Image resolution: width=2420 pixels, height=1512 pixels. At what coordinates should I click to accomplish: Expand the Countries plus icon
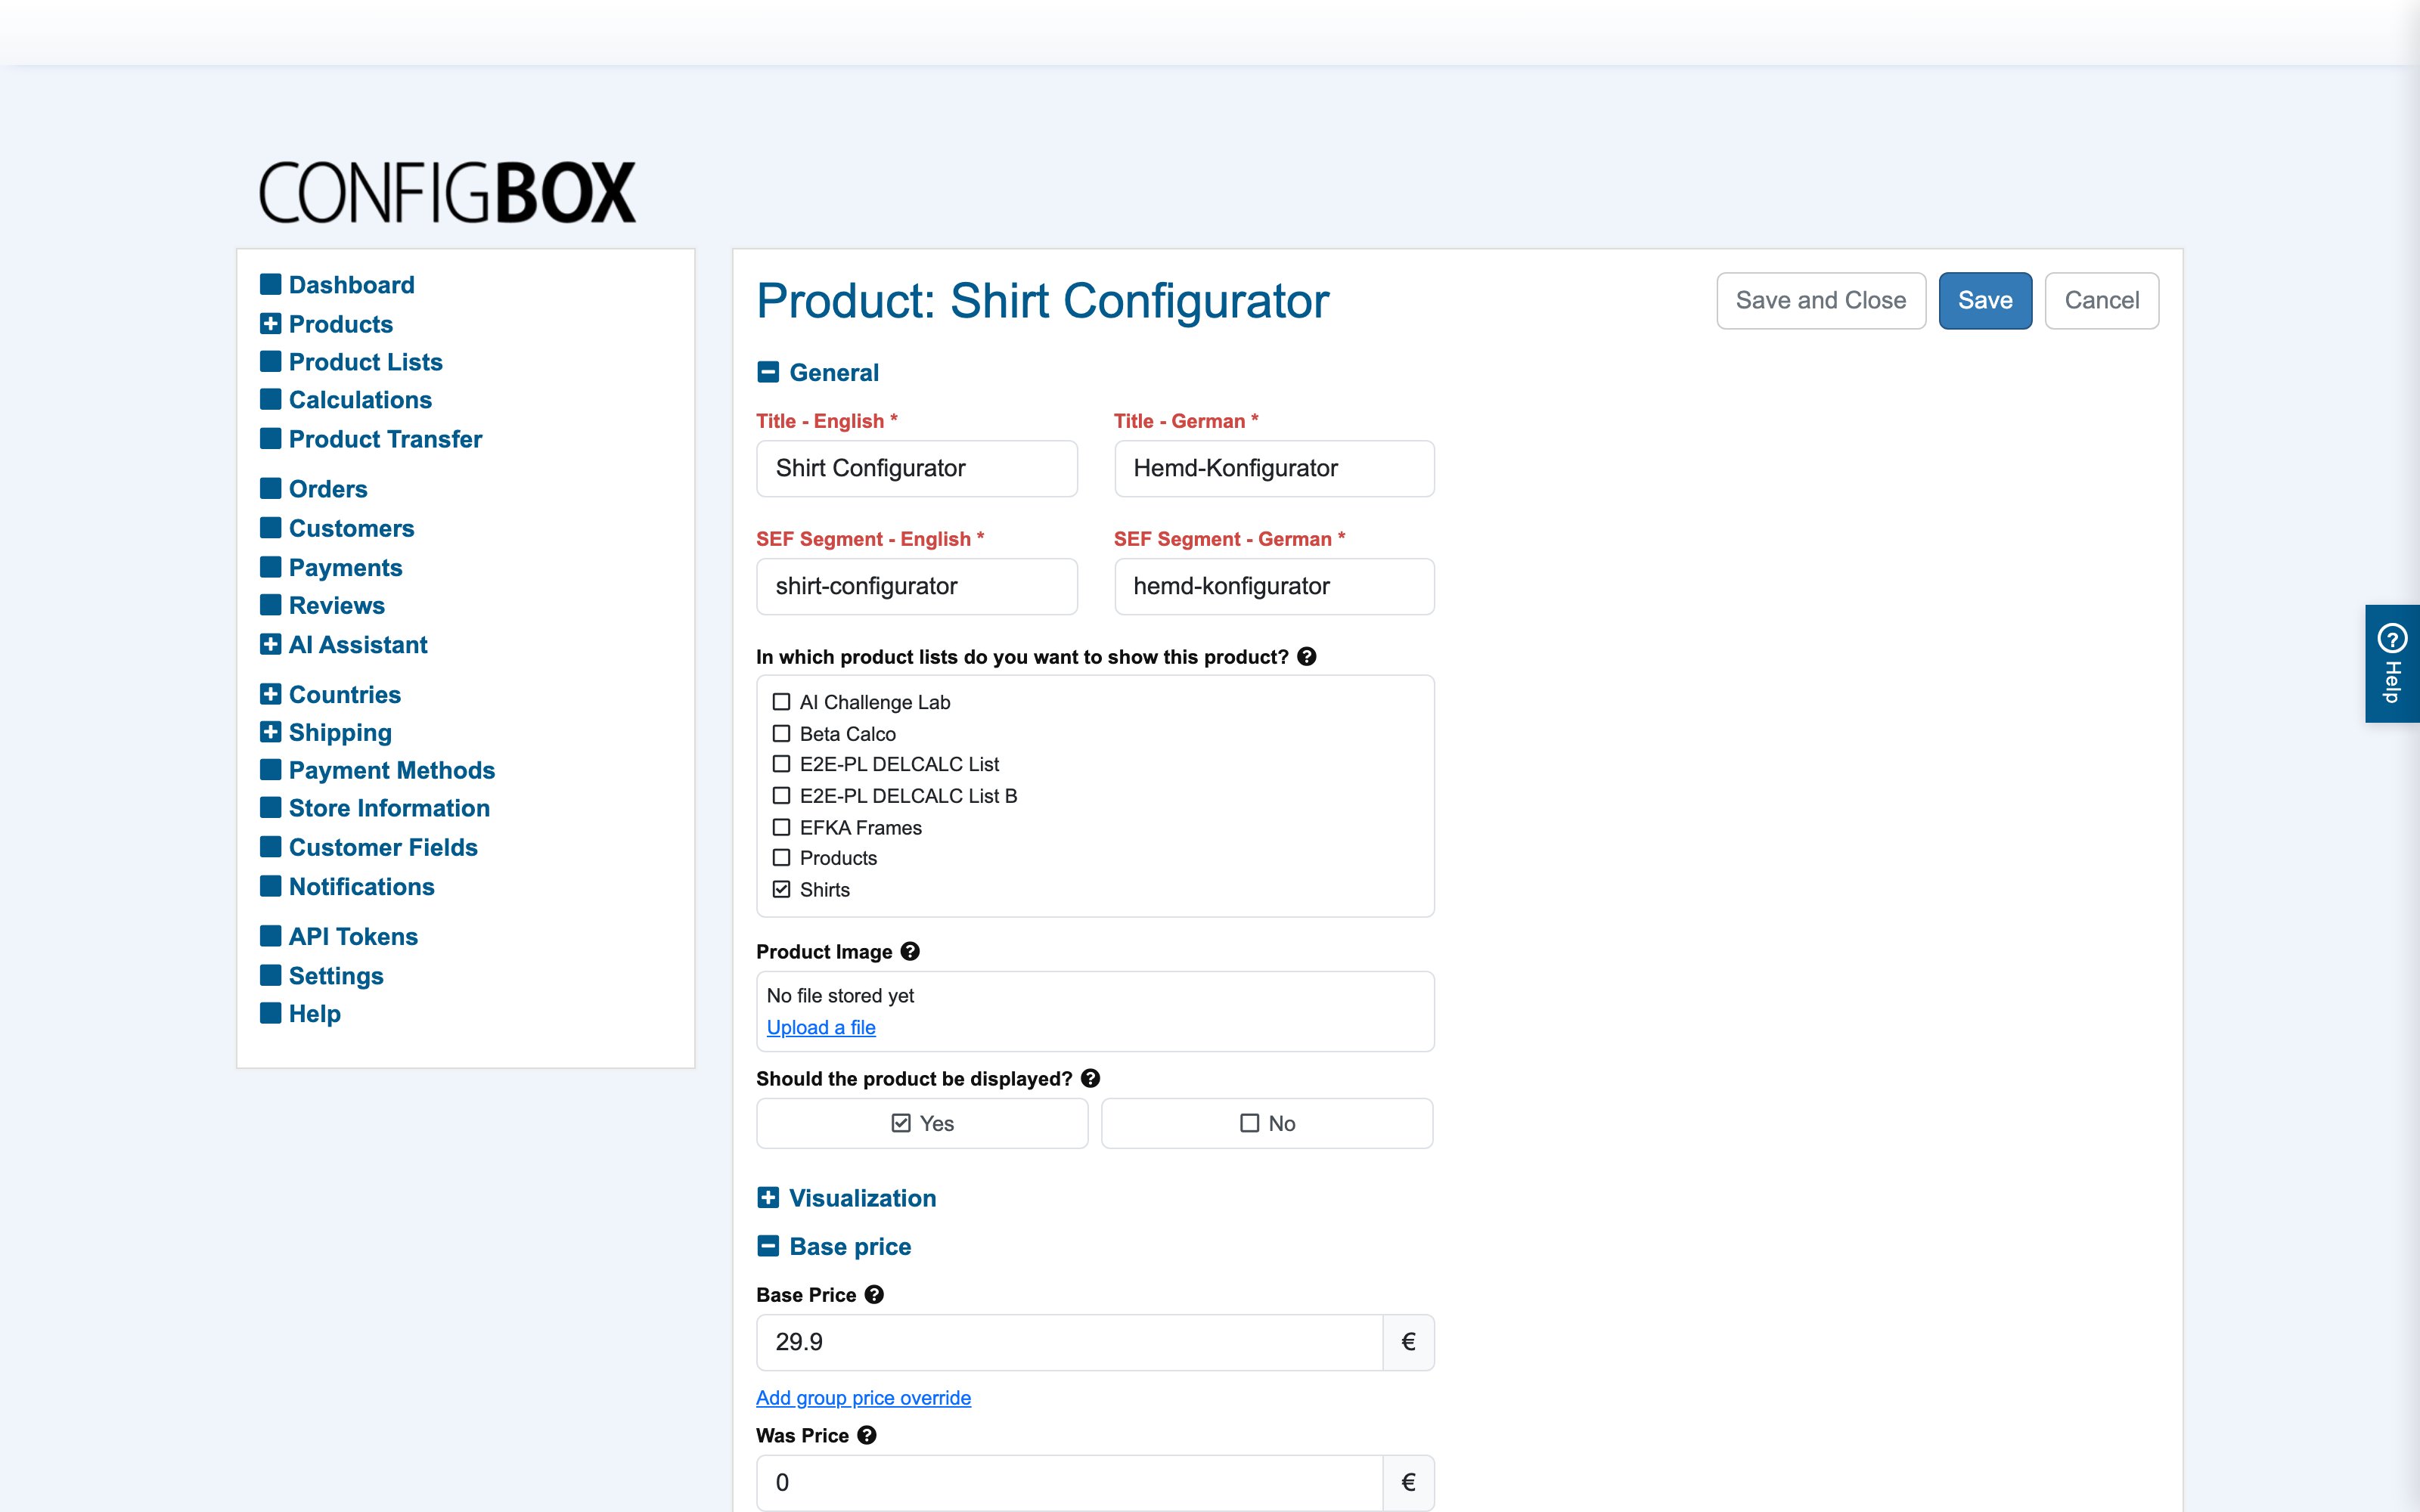[270, 694]
